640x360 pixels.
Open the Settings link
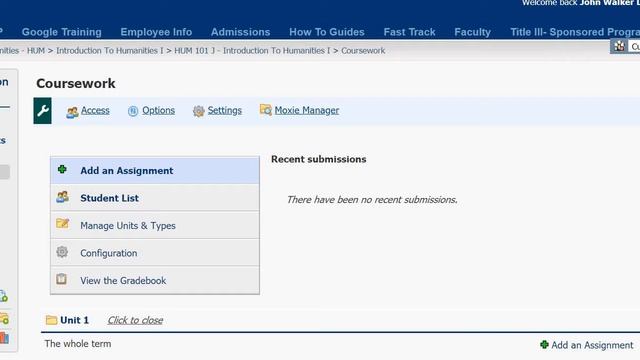(x=224, y=110)
